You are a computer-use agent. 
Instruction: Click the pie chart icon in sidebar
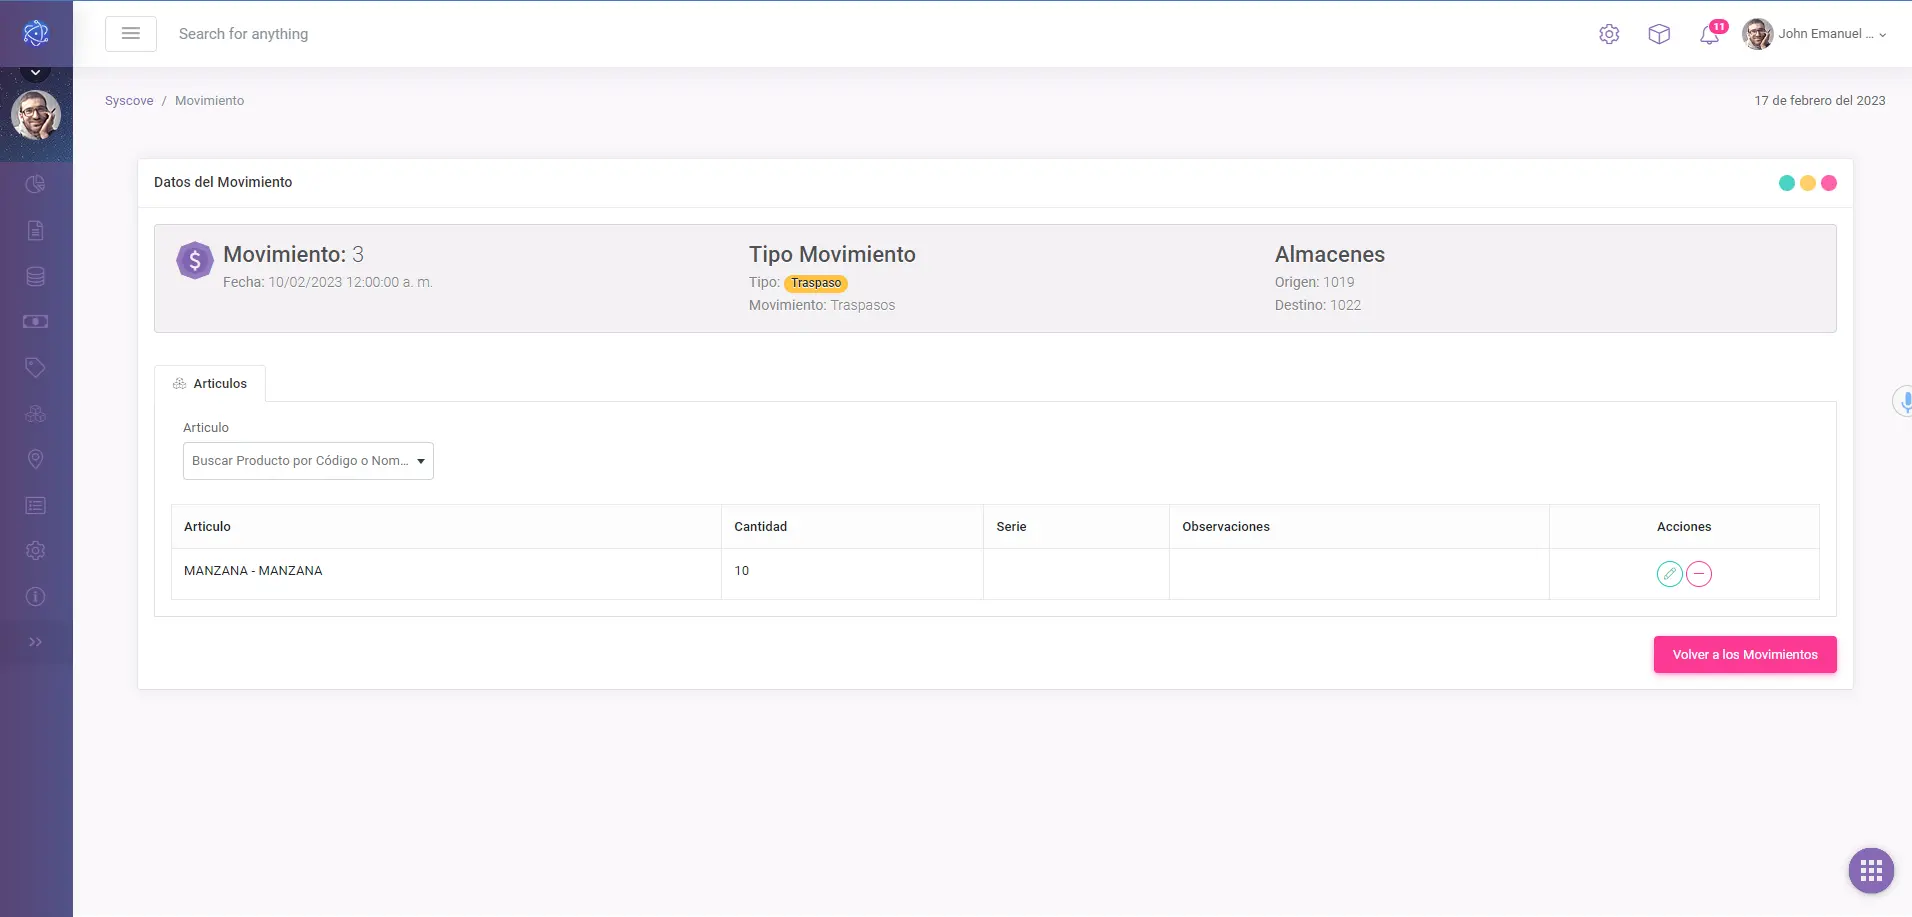coord(35,184)
